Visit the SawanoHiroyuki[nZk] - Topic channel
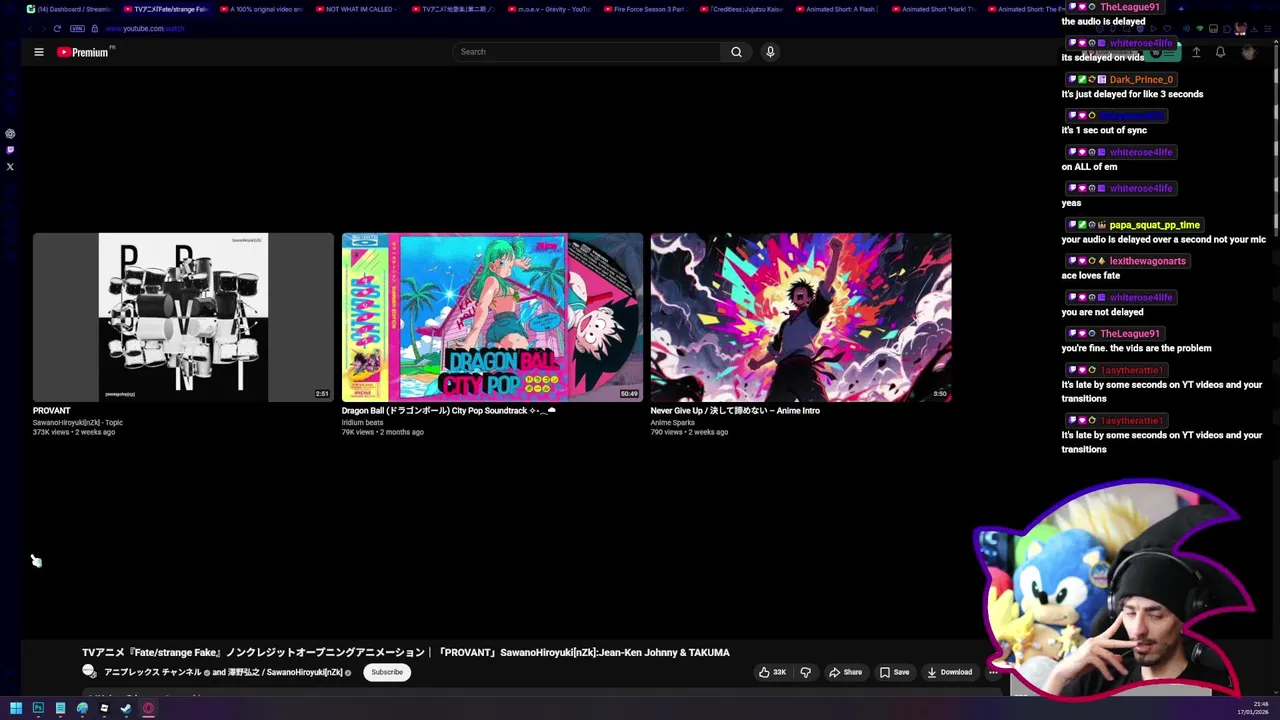Image resolution: width=1280 pixels, height=720 pixels. [x=77, y=423]
